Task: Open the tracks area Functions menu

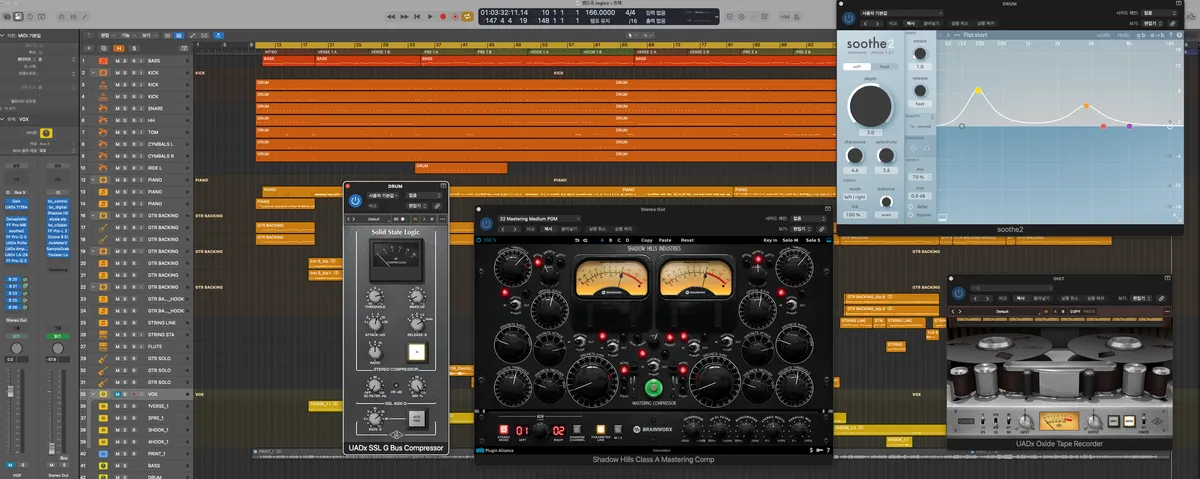Action: click(x=128, y=36)
